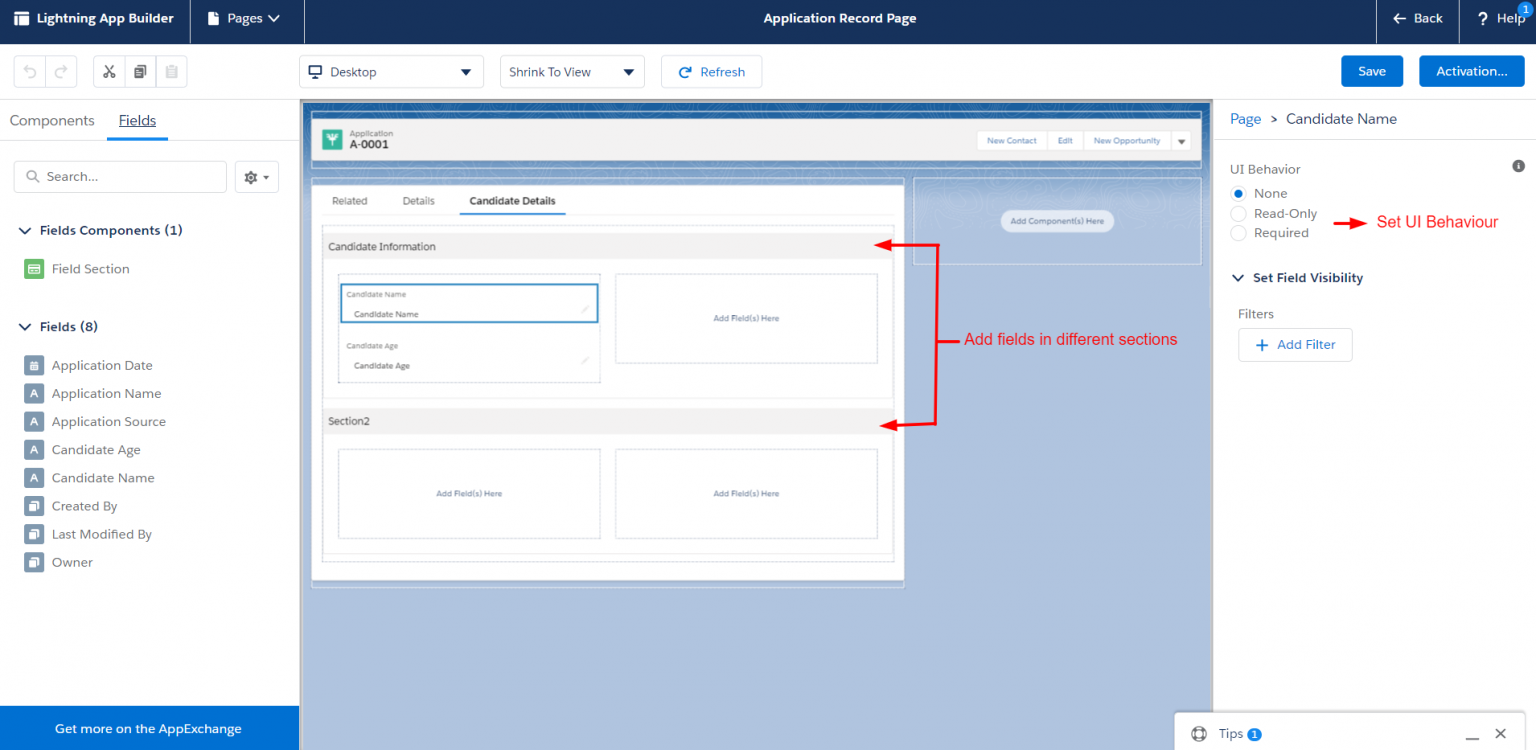This screenshot has width=1536, height=750.
Task: Click the Add Filter button
Action: point(1295,345)
